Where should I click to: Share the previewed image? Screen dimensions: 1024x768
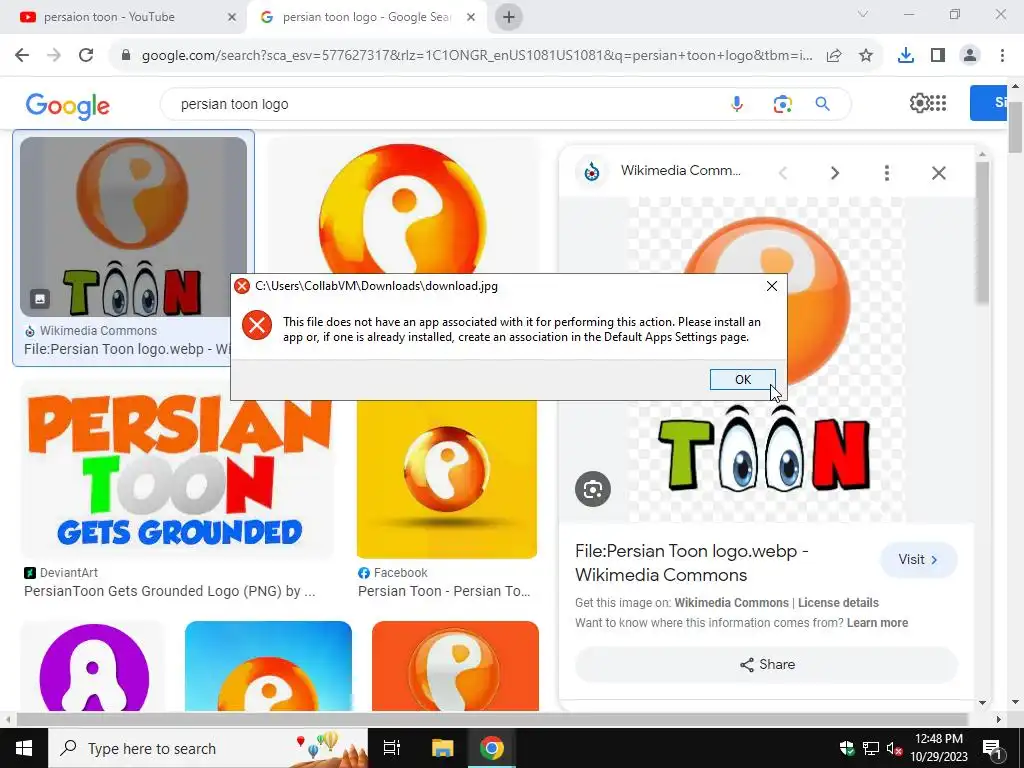tap(766, 665)
